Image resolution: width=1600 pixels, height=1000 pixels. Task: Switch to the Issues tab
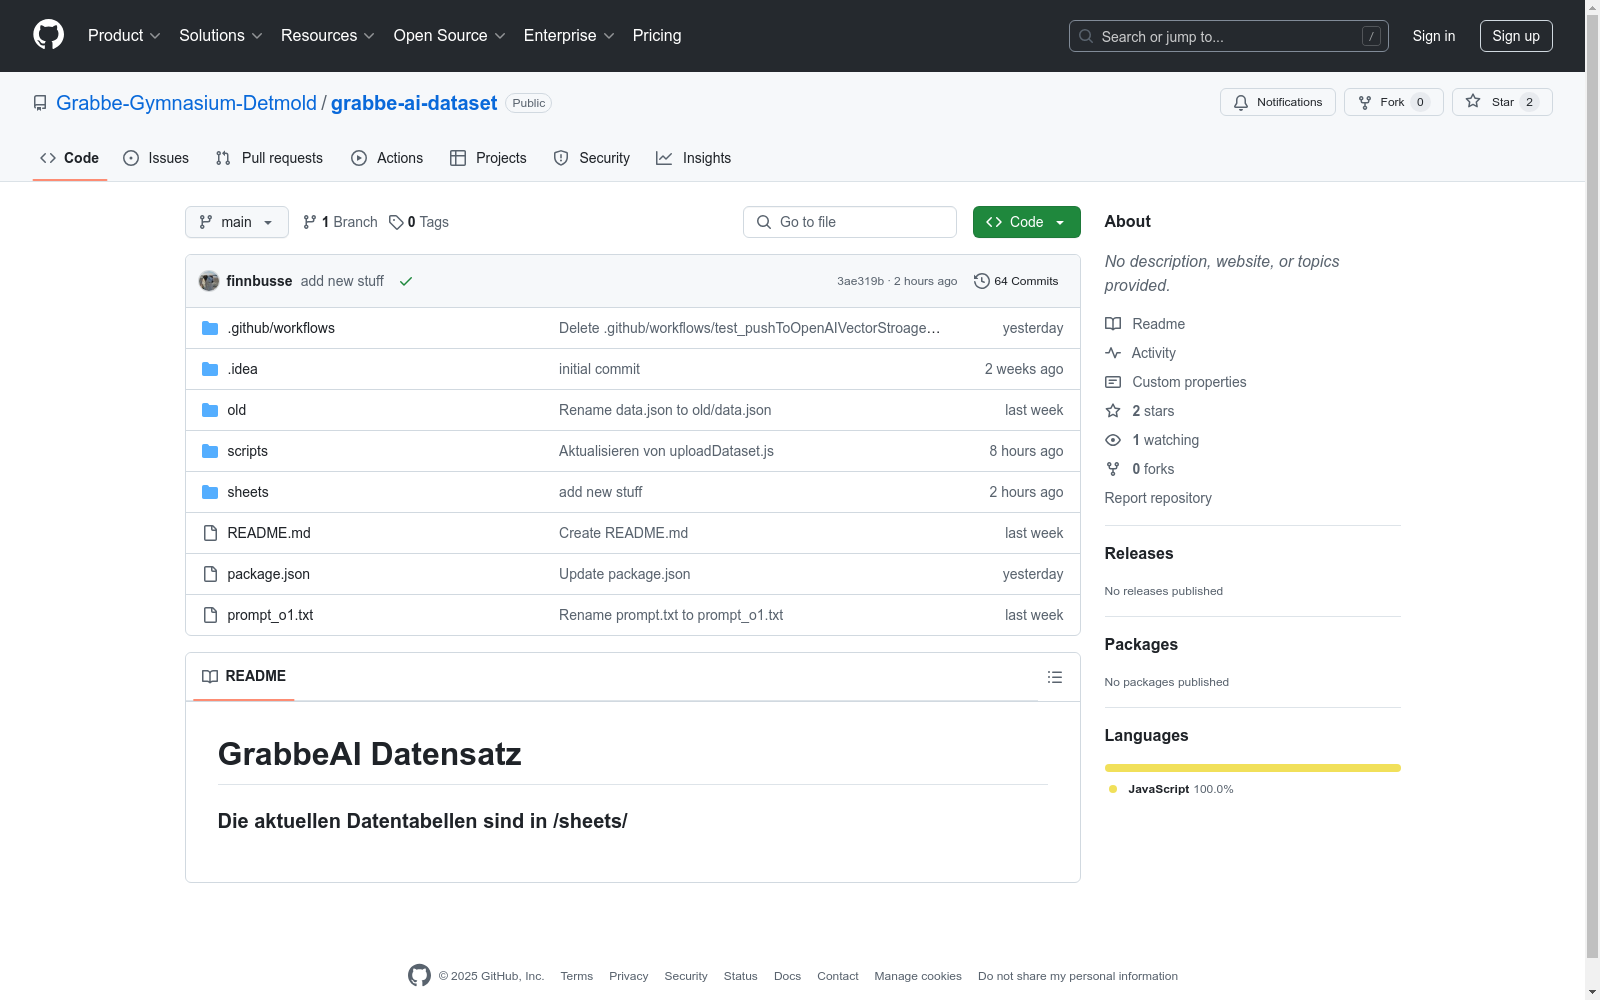(x=156, y=158)
